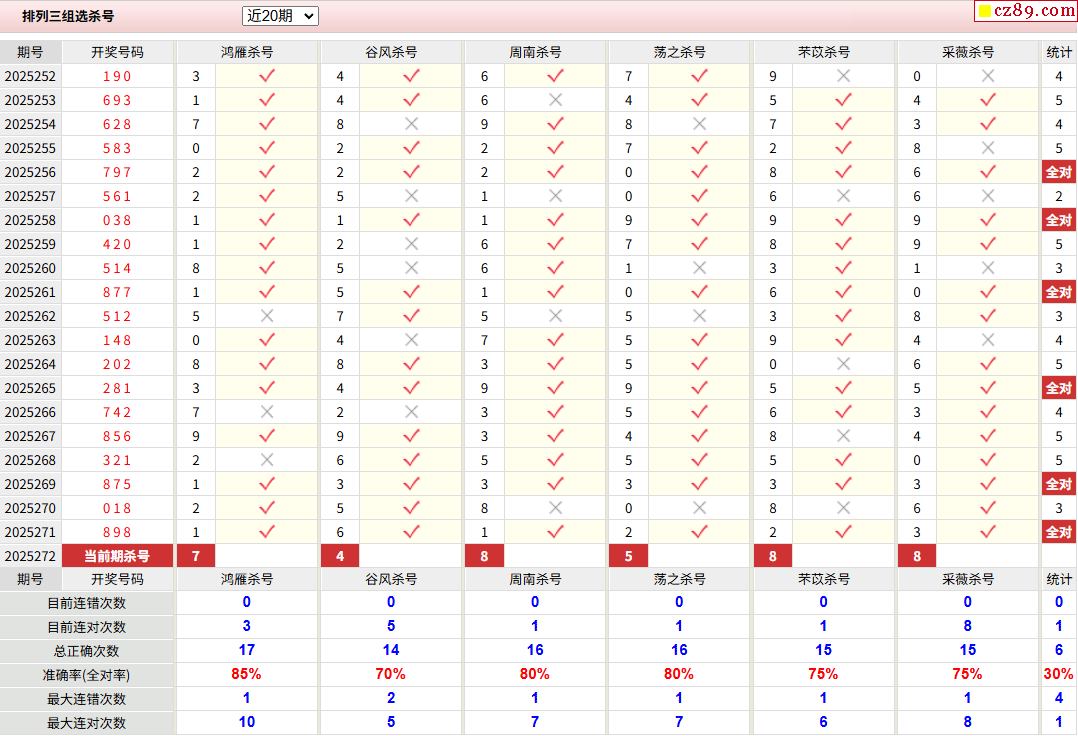Click the 鸿雁杀号 cross icon in row 2025262
Image resolution: width=1078 pixels, height=736 pixels.
coord(267,316)
